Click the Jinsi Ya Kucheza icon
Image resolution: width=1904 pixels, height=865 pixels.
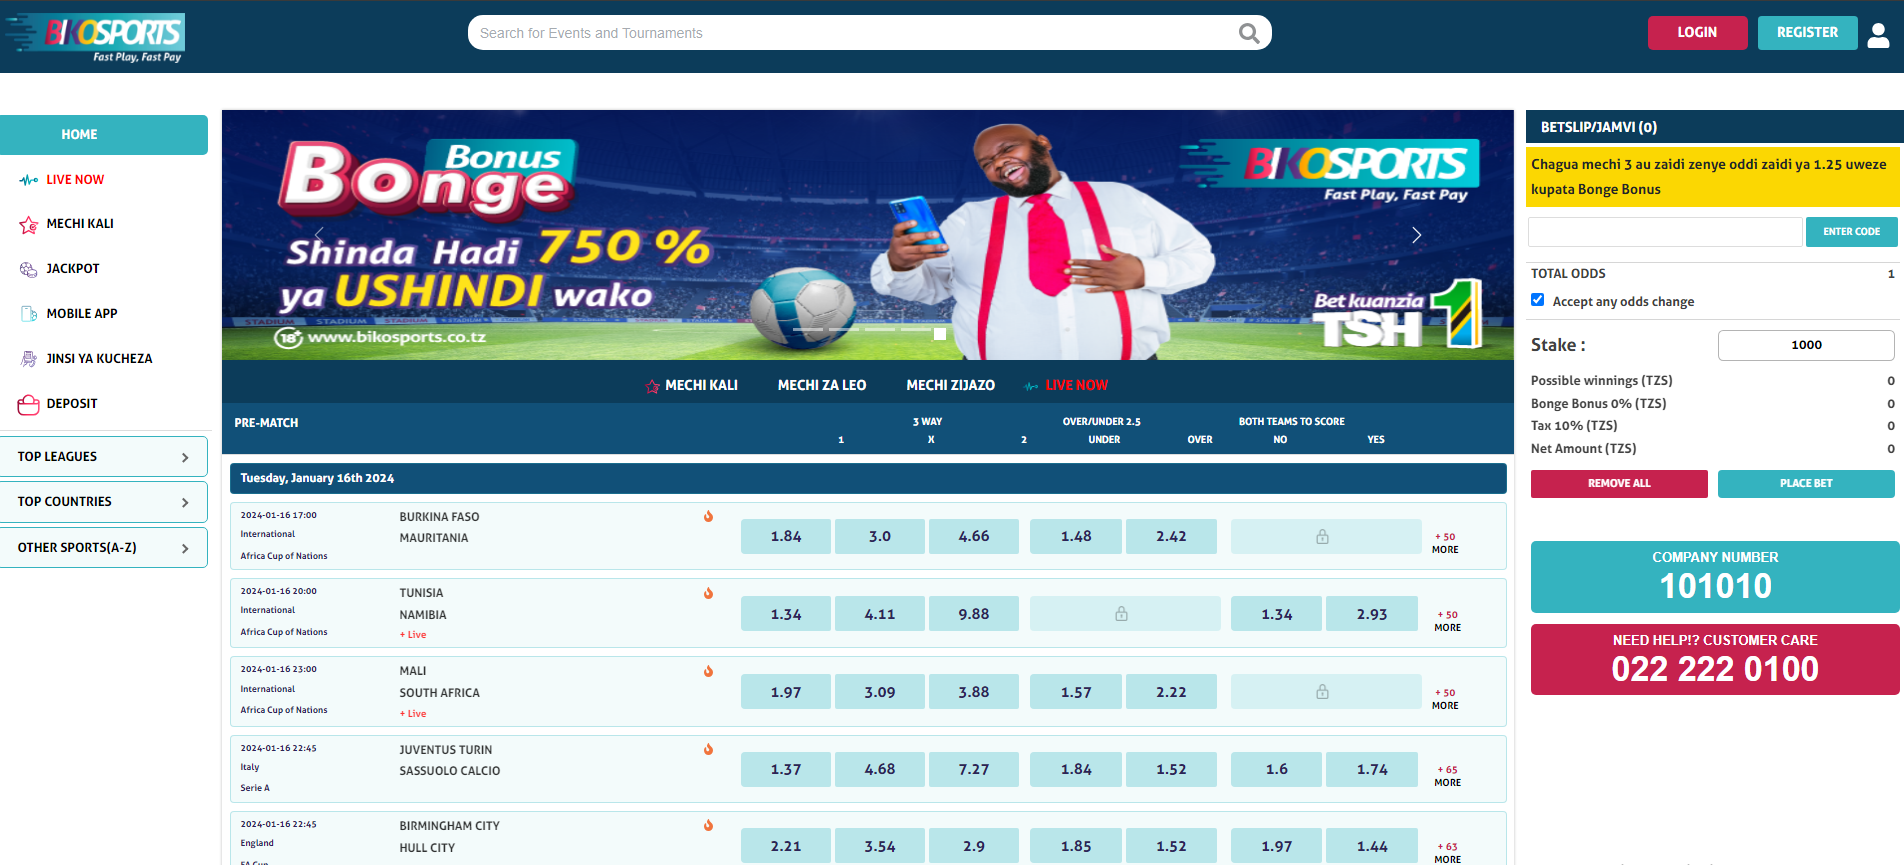[x=28, y=359]
